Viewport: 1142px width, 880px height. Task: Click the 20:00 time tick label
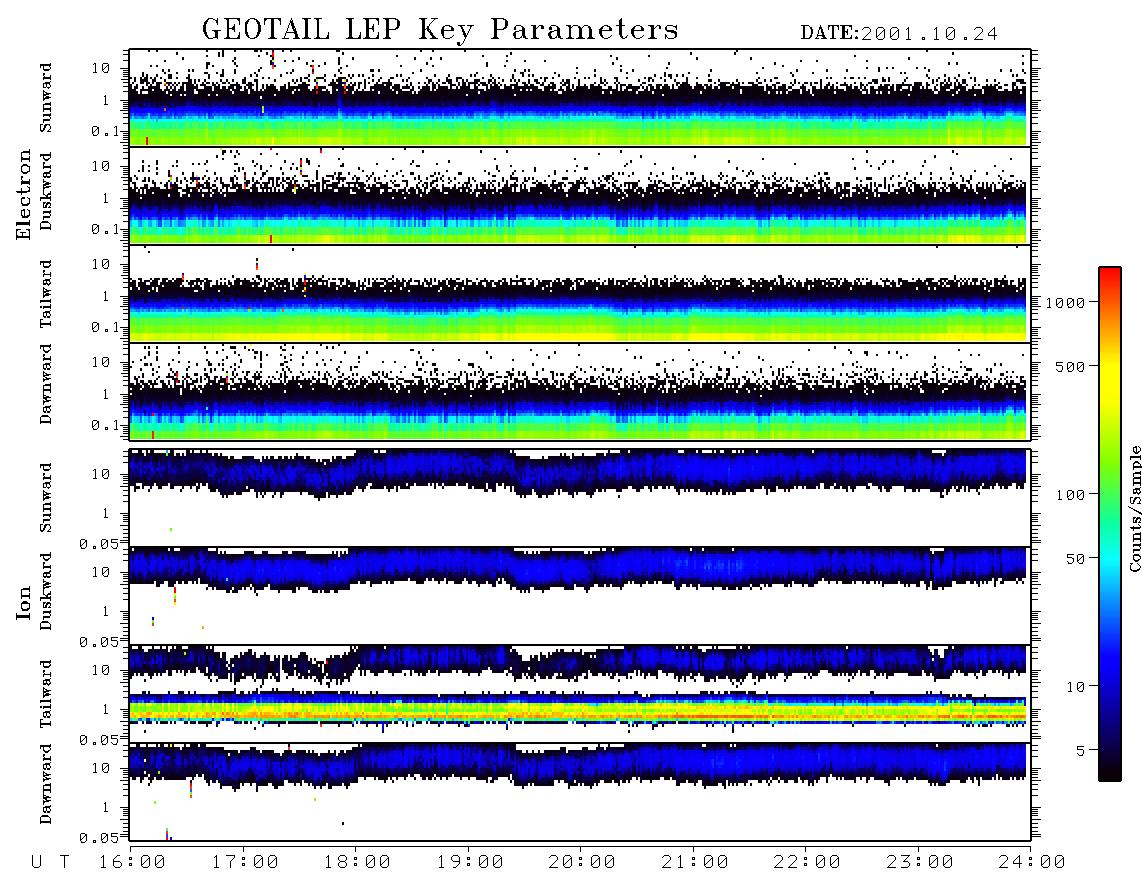(582, 863)
